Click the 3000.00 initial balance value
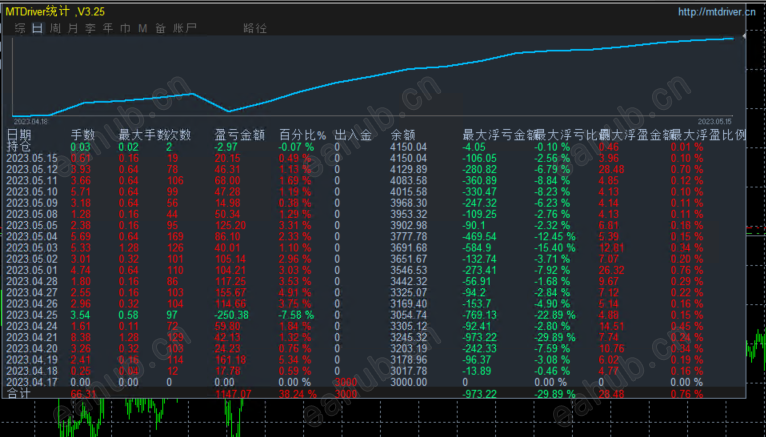 [x=408, y=382]
